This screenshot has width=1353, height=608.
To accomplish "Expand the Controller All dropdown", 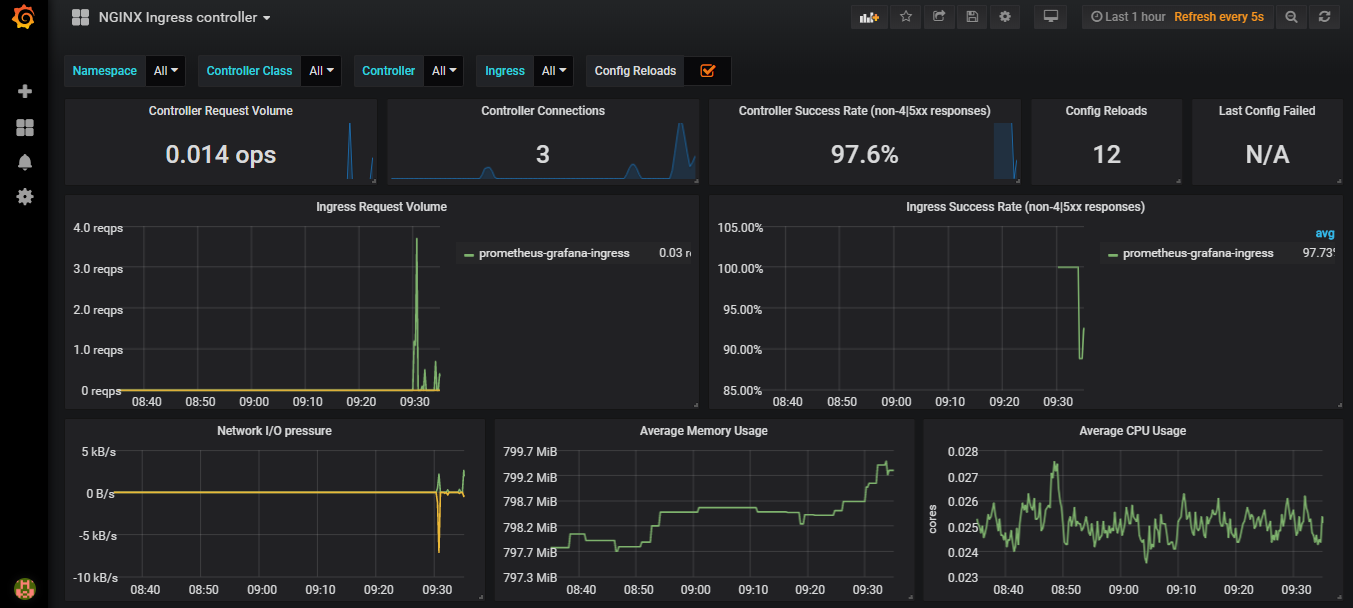I will tap(444, 71).
